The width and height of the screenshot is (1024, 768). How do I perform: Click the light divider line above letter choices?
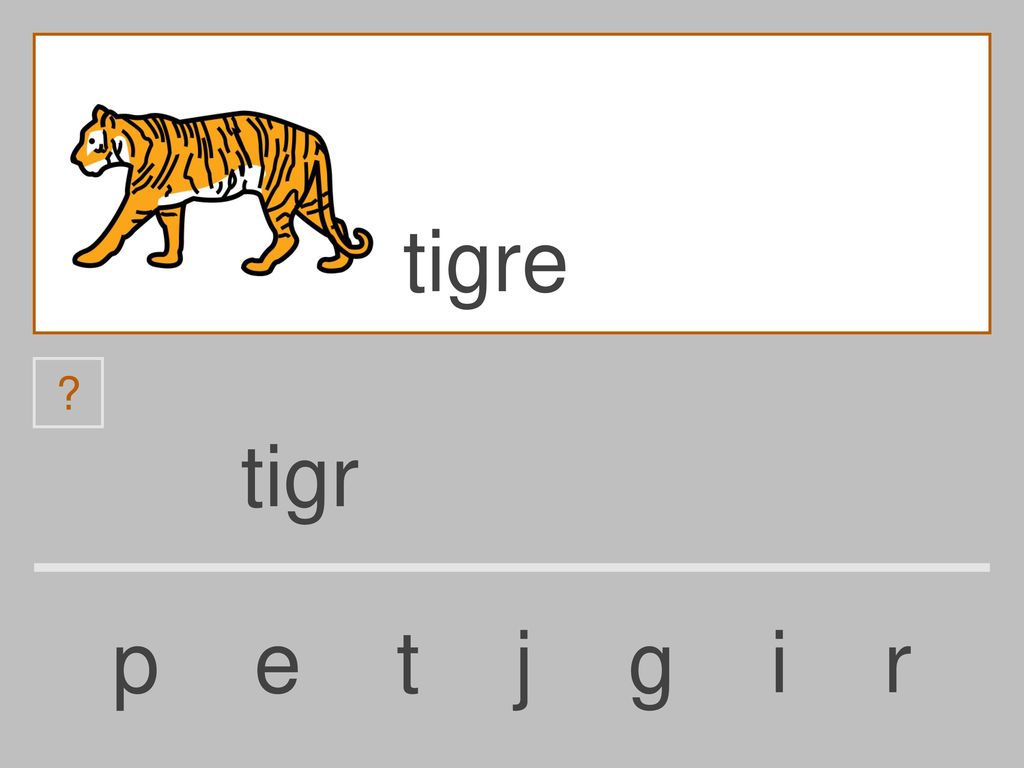coord(512,568)
